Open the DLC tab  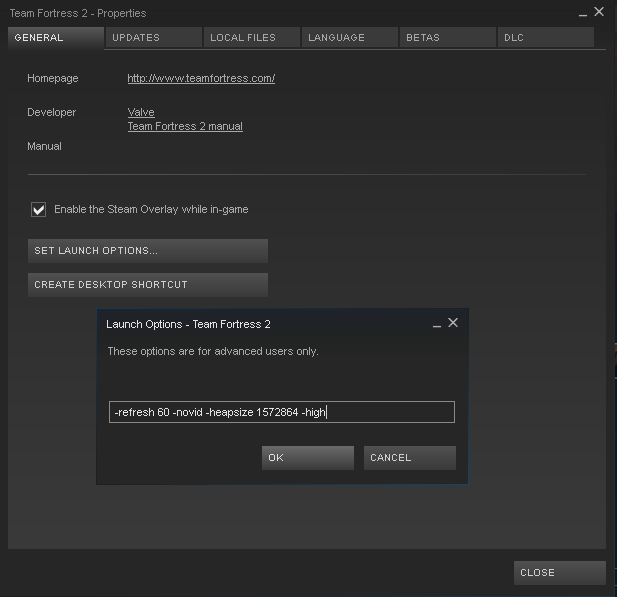point(546,38)
